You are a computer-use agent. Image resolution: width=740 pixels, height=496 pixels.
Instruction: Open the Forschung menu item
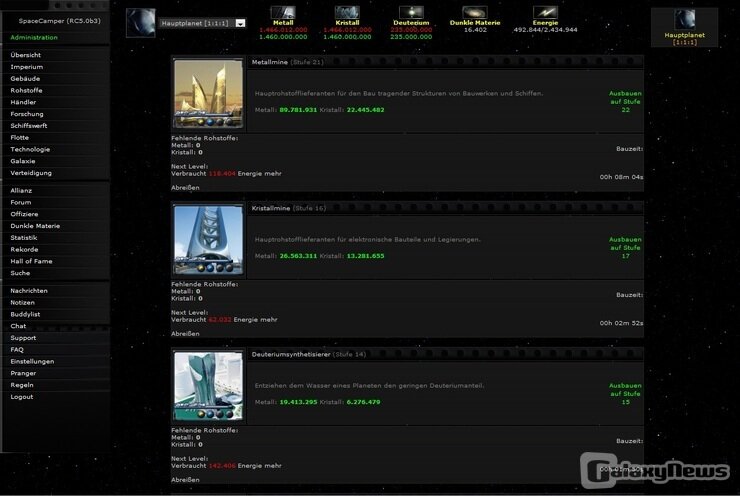pyautogui.click(x=26, y=114)
